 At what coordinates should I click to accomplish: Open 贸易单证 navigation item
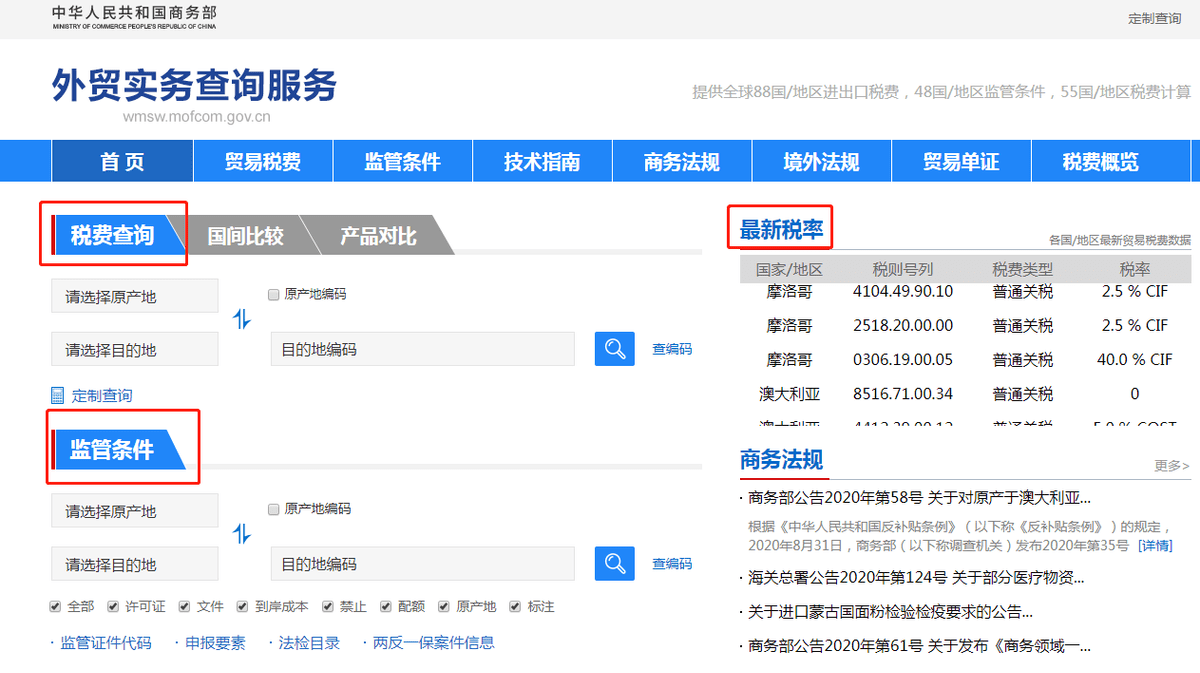coord(961,161)
